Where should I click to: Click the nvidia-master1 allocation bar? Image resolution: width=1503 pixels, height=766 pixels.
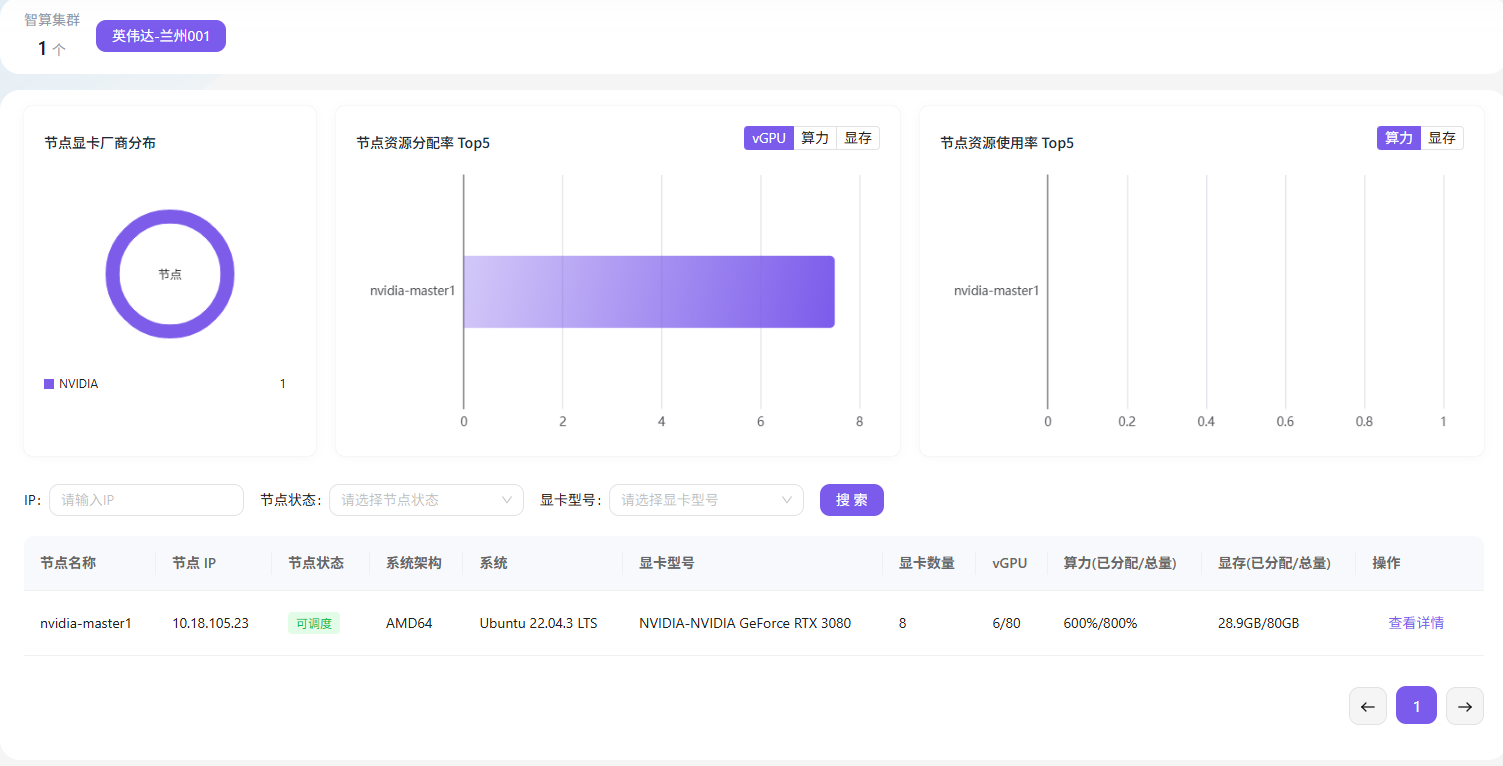pyautogui.click(x=648, y=292)
